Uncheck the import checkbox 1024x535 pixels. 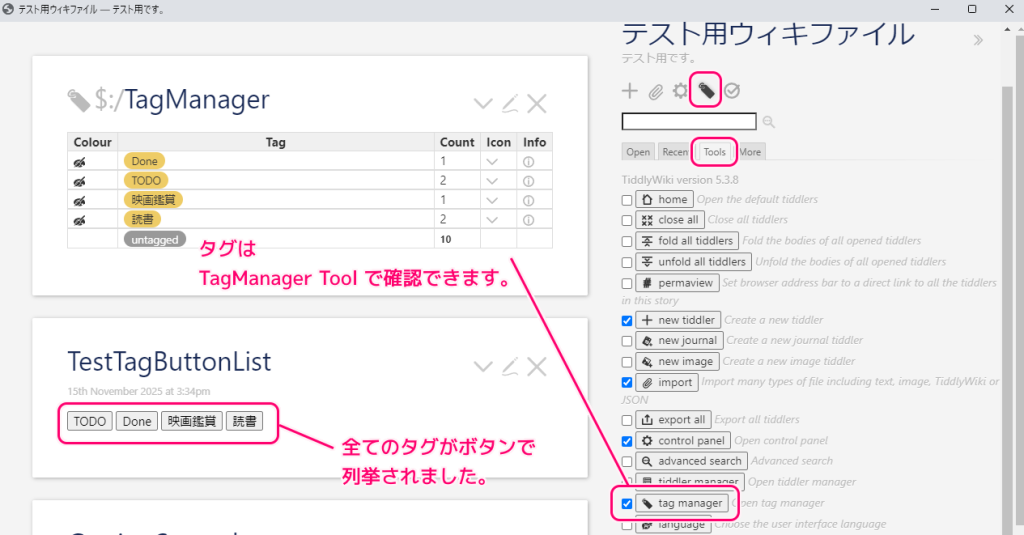click(627, 383)
